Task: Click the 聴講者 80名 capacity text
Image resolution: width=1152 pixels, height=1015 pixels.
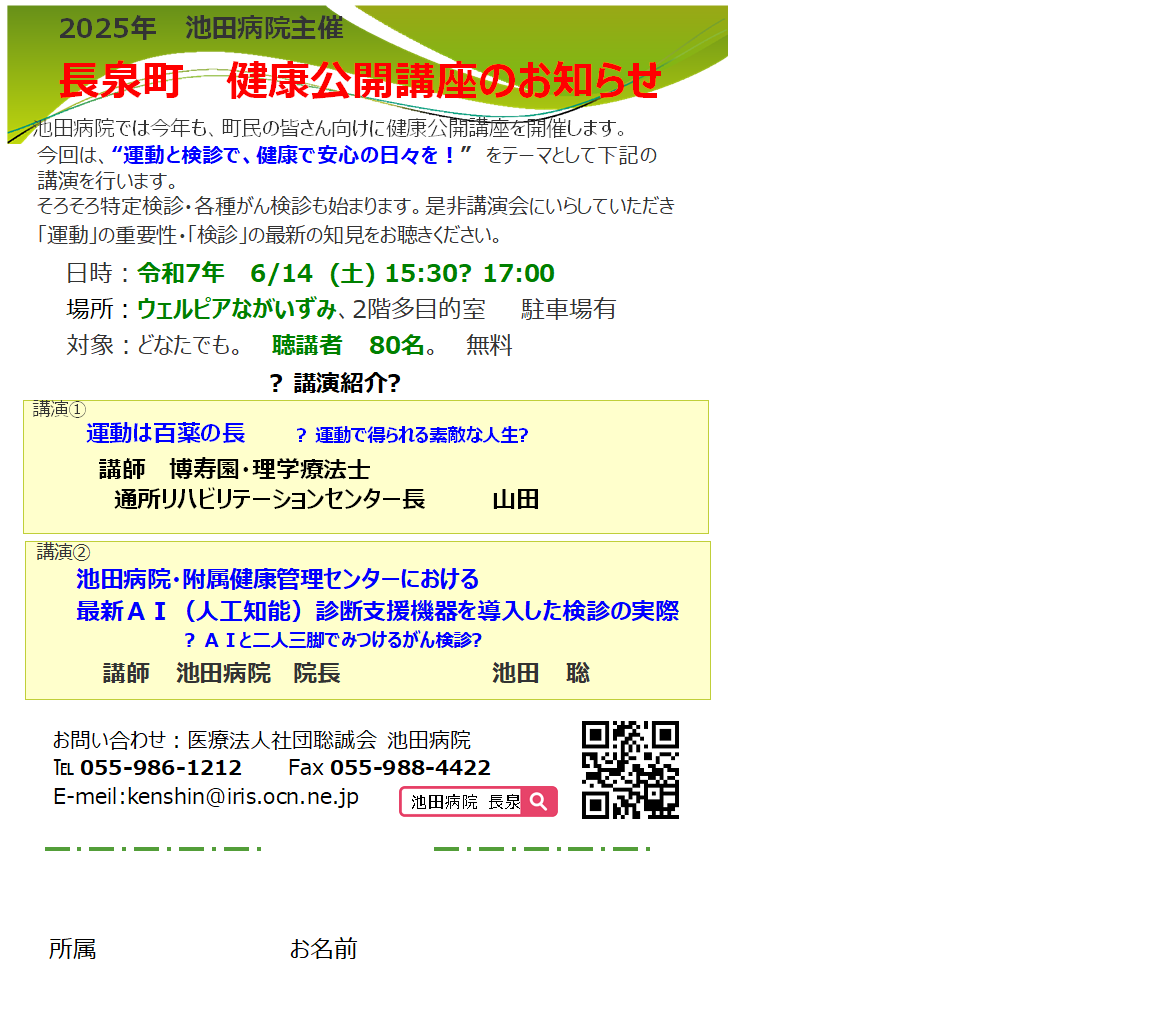Action: click(x=348, y=345)
